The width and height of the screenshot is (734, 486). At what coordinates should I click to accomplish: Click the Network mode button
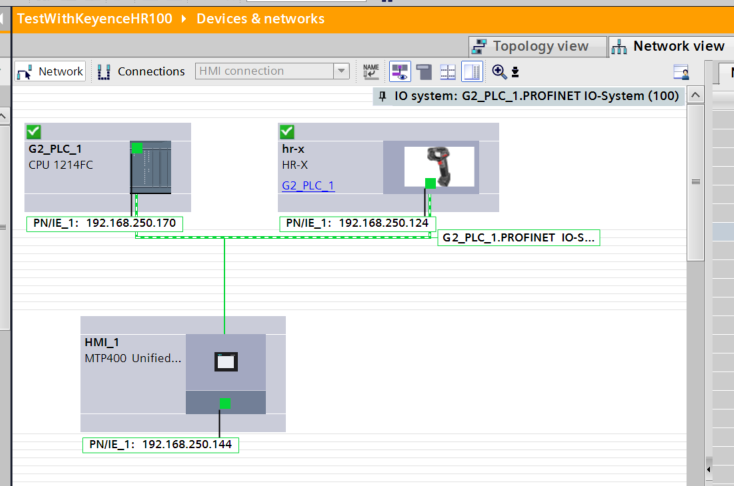pyautogui.click(x=50, y=72)
